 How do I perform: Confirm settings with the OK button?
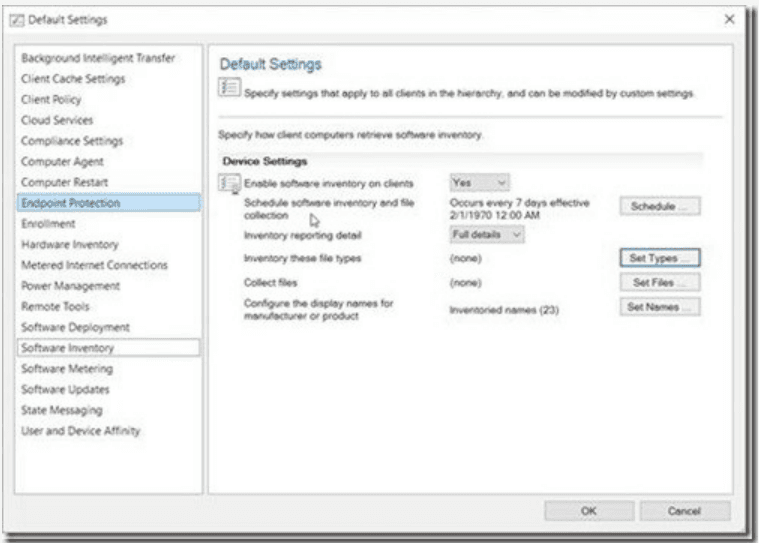coord(589,510)
